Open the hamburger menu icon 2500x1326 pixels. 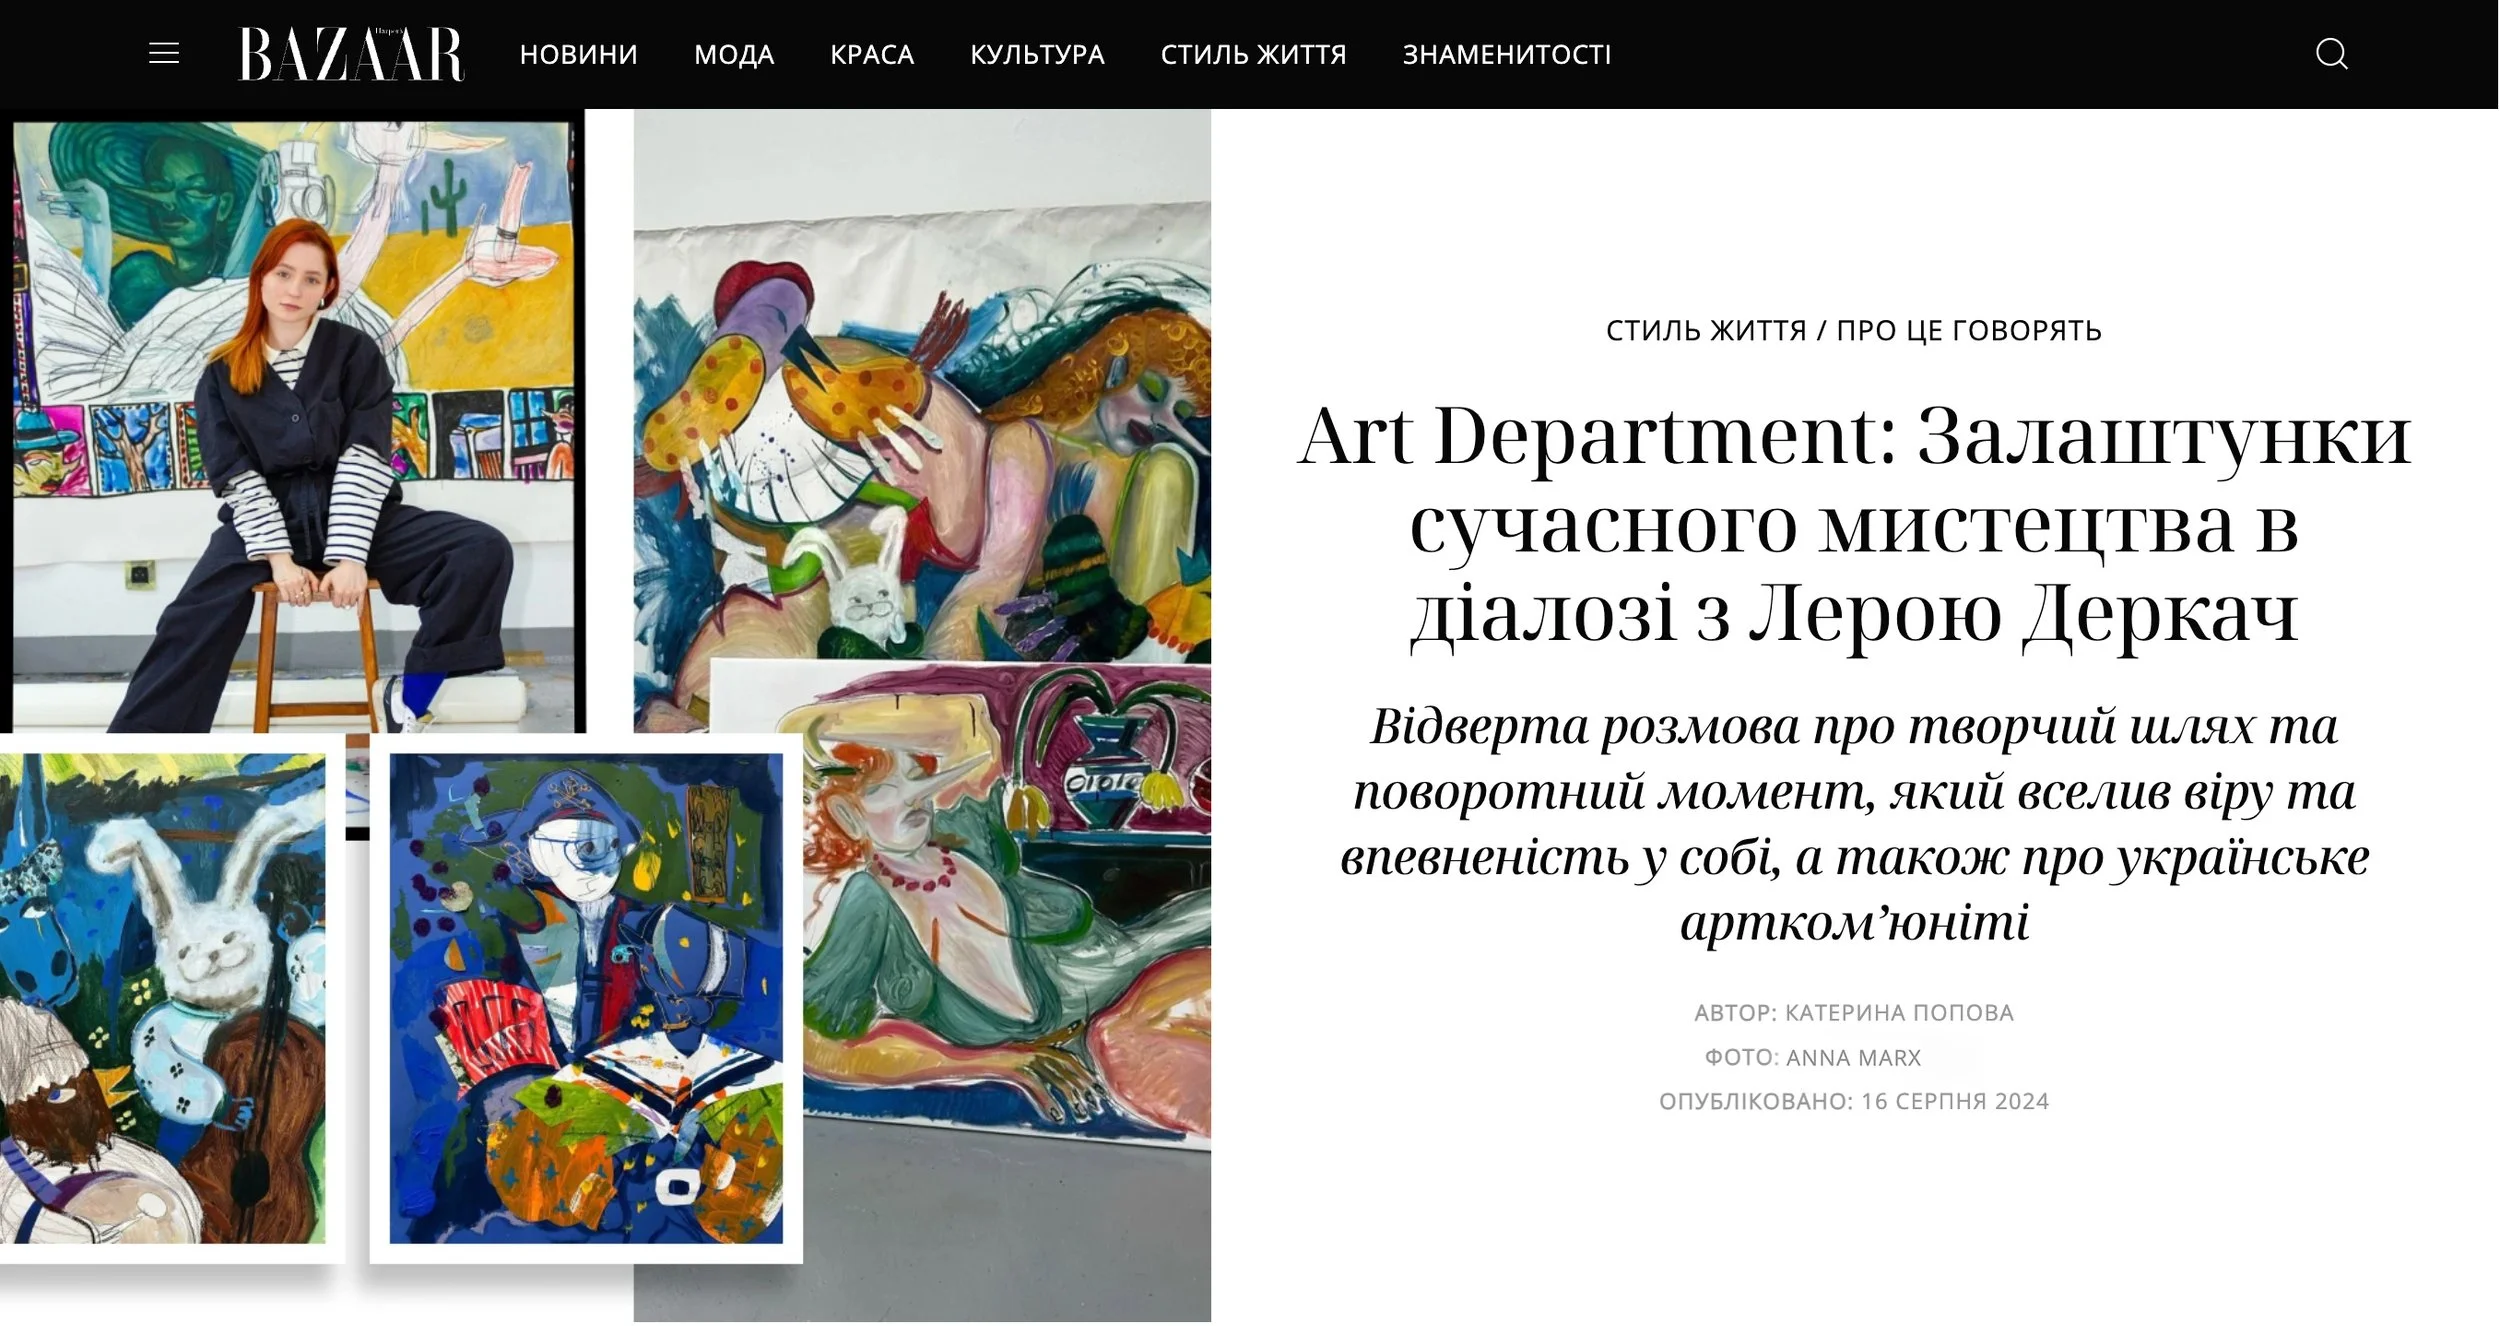point(164,54)
